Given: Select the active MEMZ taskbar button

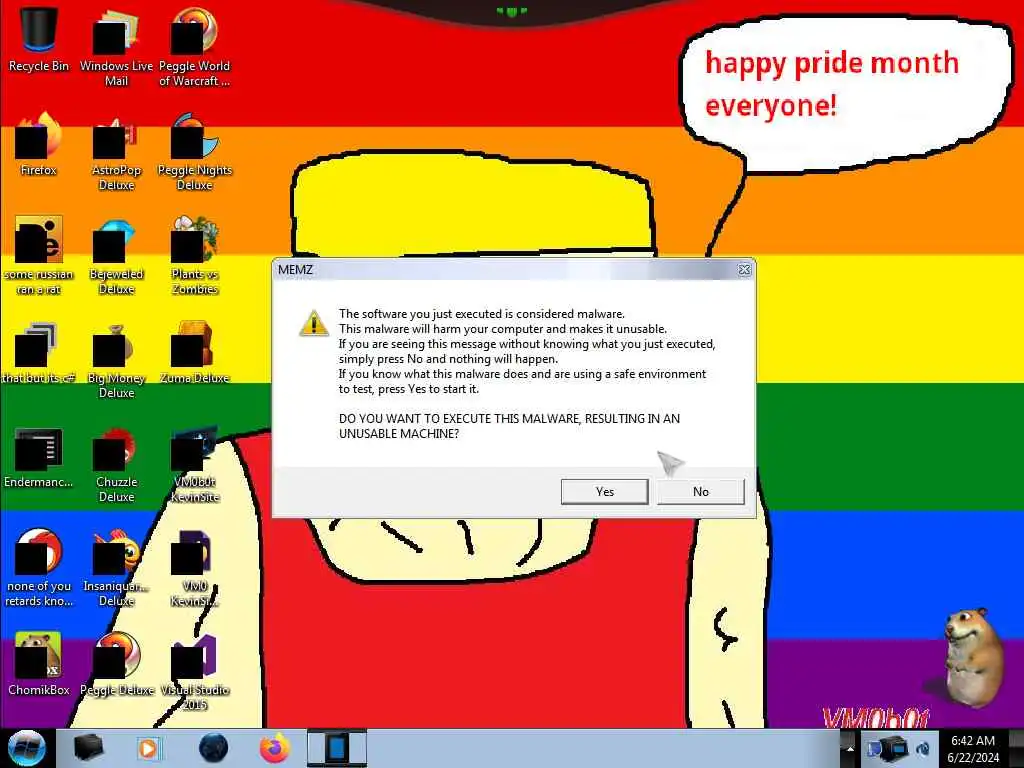Looking at the screenshot, I should [x=337, y=748].
